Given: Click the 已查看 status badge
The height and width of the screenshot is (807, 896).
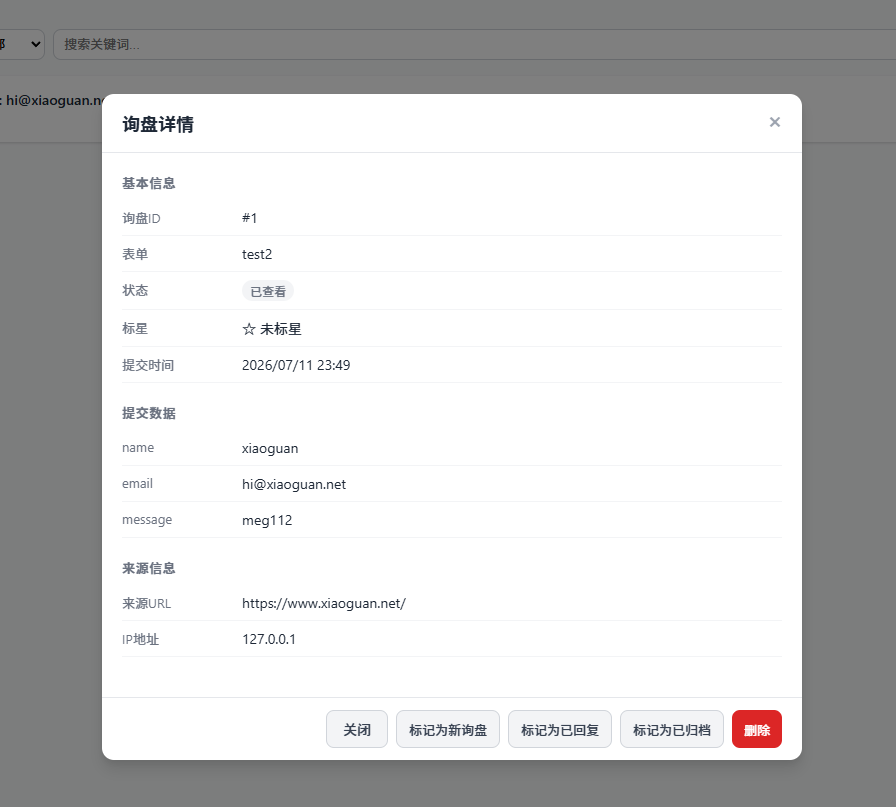Looking at the screenshot, I should click(267, 291).
